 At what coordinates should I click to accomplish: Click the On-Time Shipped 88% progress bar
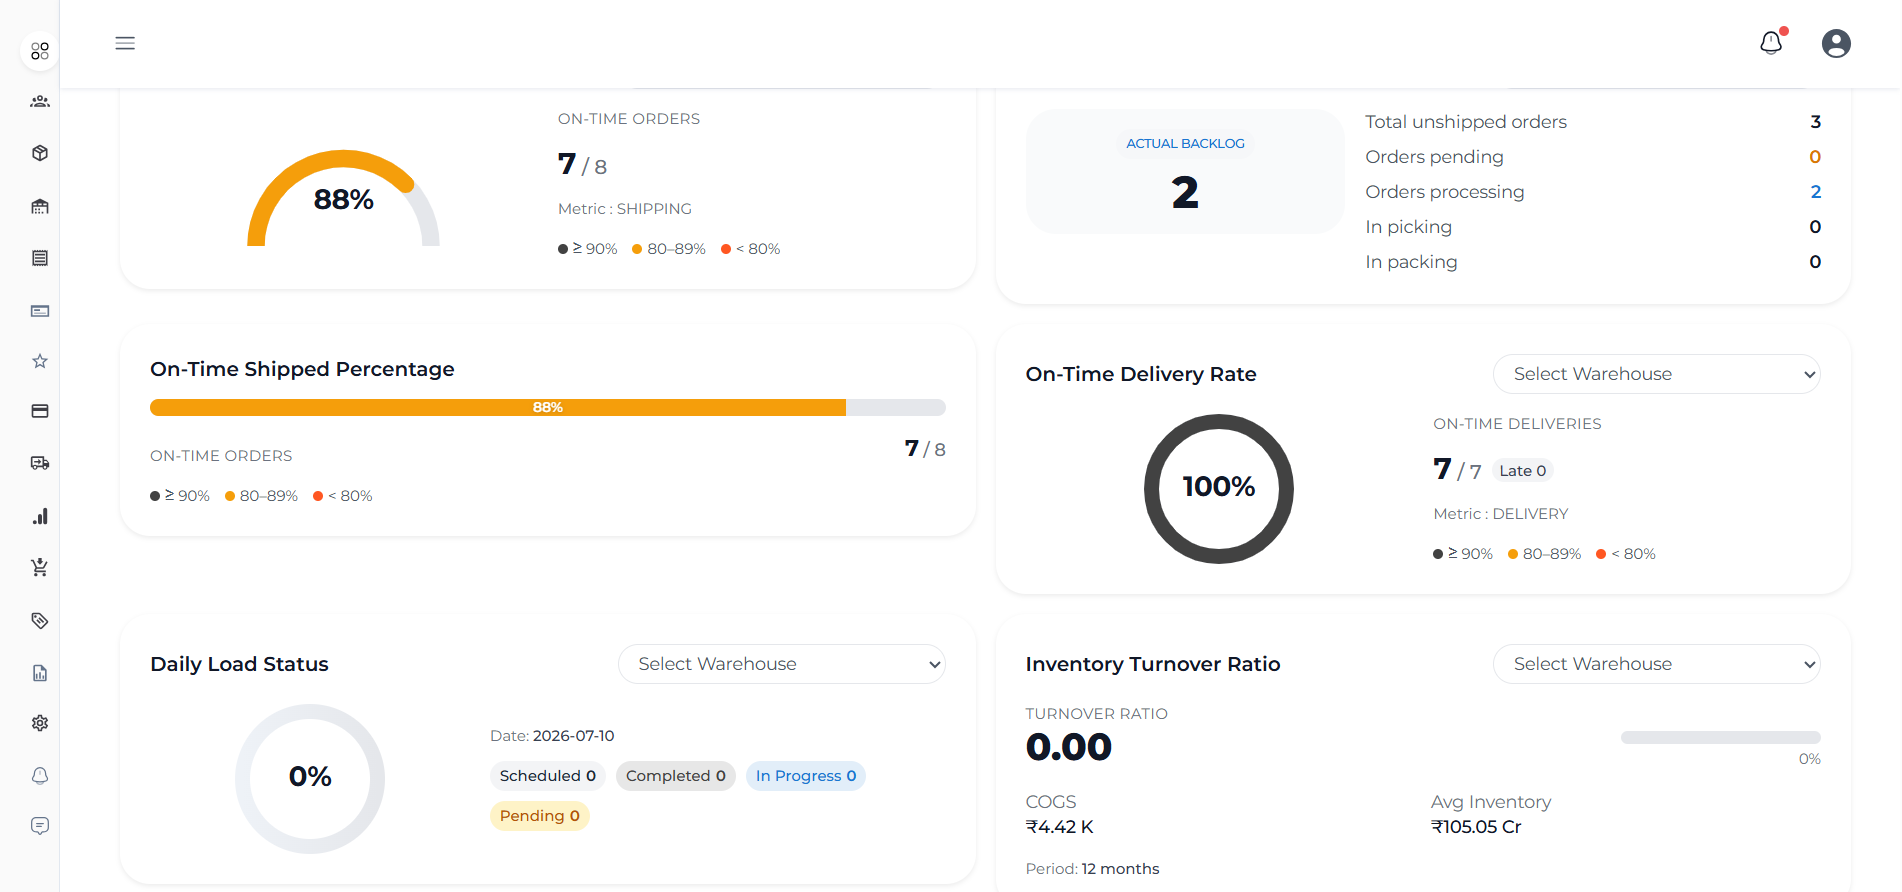547,407
